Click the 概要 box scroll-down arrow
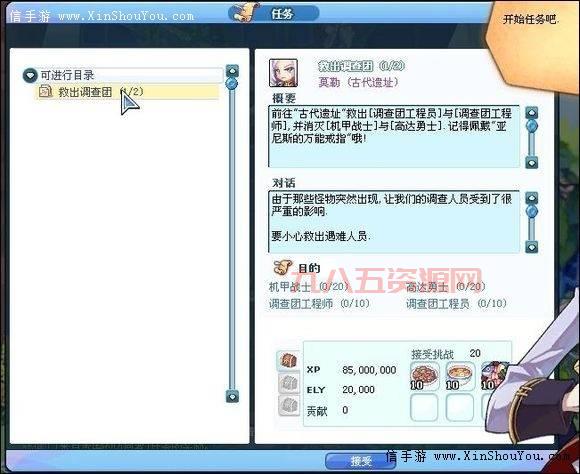The height and width of the screenshot is (474, 580). (x=532, y=162)
